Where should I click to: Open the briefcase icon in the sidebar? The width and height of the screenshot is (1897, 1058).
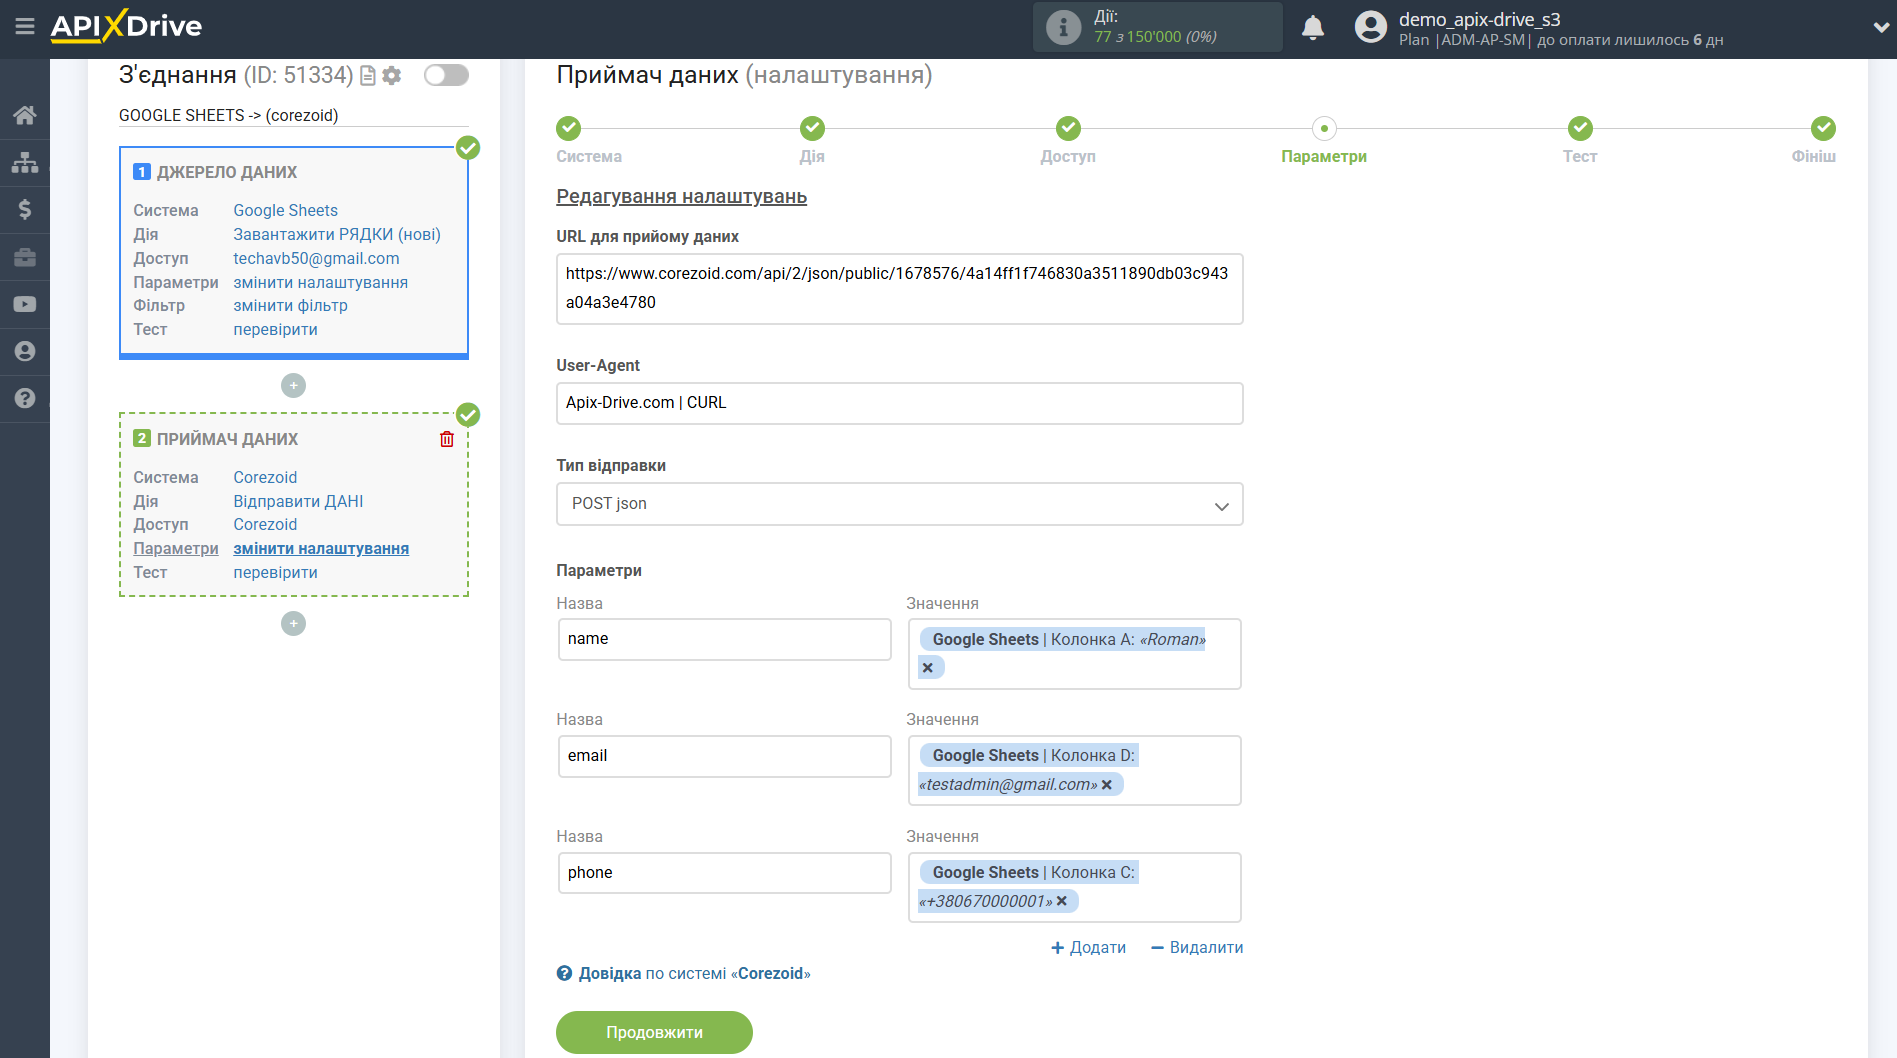(x=25, y=257)
